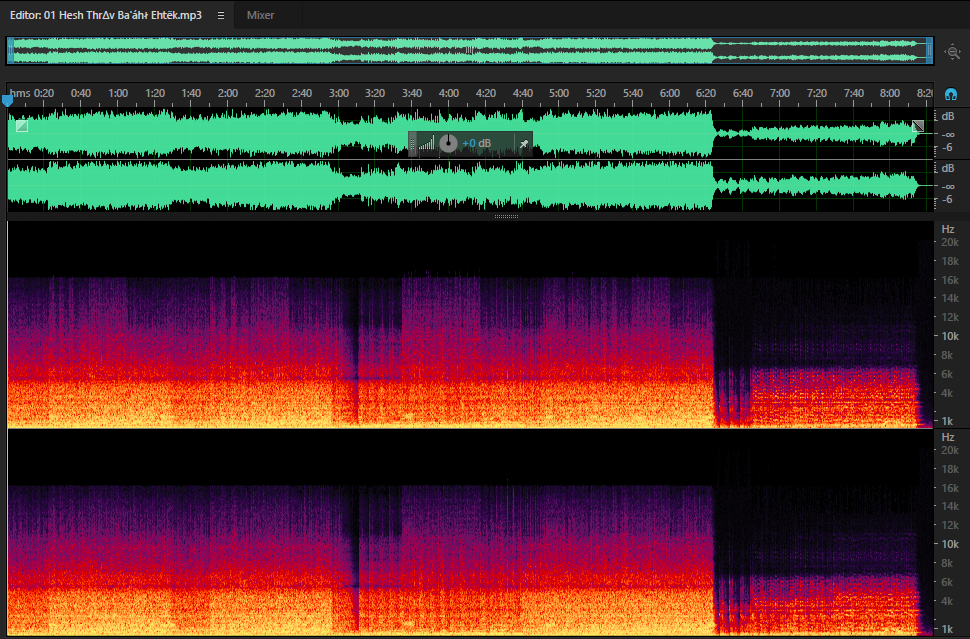
Task: Click the hms time format label
Action: [x=20, y=93]
